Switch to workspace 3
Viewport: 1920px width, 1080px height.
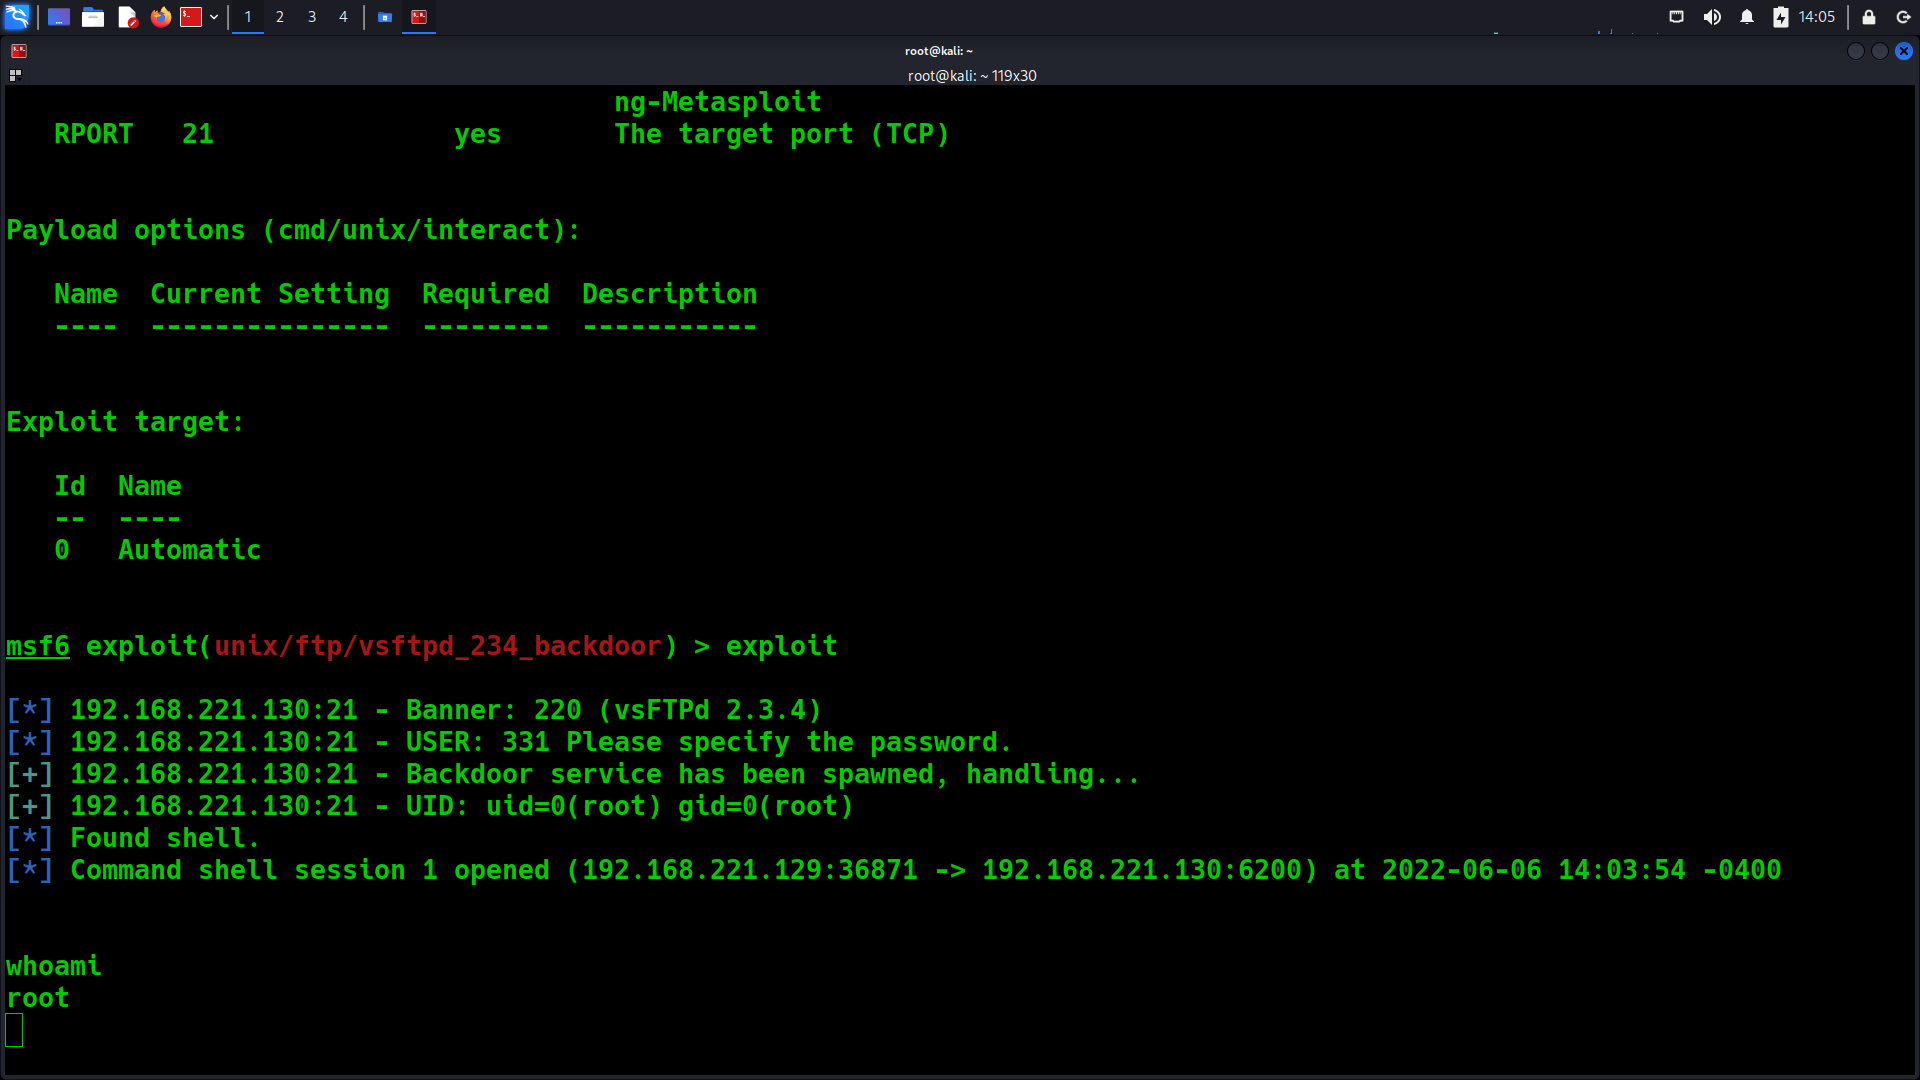click(x=312, y=17)
